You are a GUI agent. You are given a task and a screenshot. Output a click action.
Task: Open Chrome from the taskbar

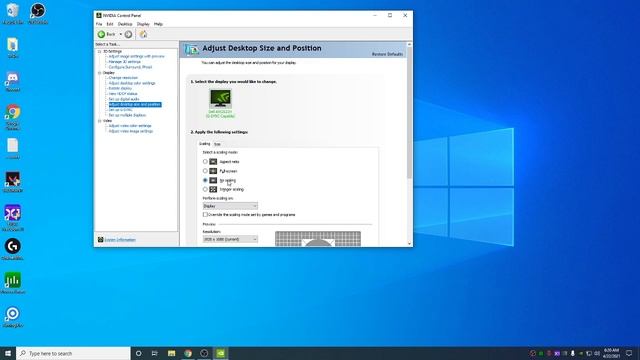[188, 353]
